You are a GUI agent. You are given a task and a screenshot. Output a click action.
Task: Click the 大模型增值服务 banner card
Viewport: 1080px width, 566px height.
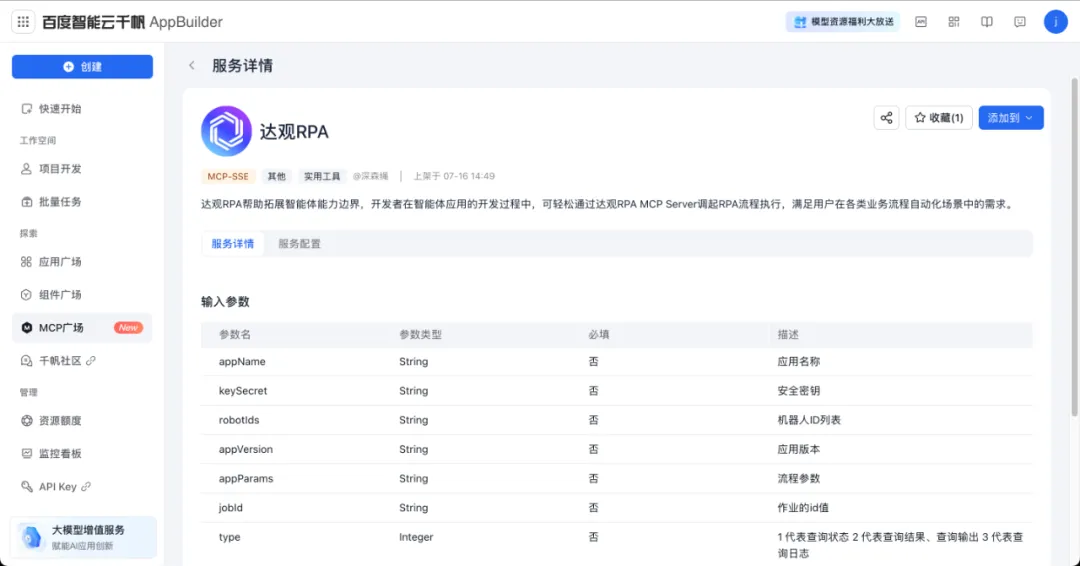(83, 537)
